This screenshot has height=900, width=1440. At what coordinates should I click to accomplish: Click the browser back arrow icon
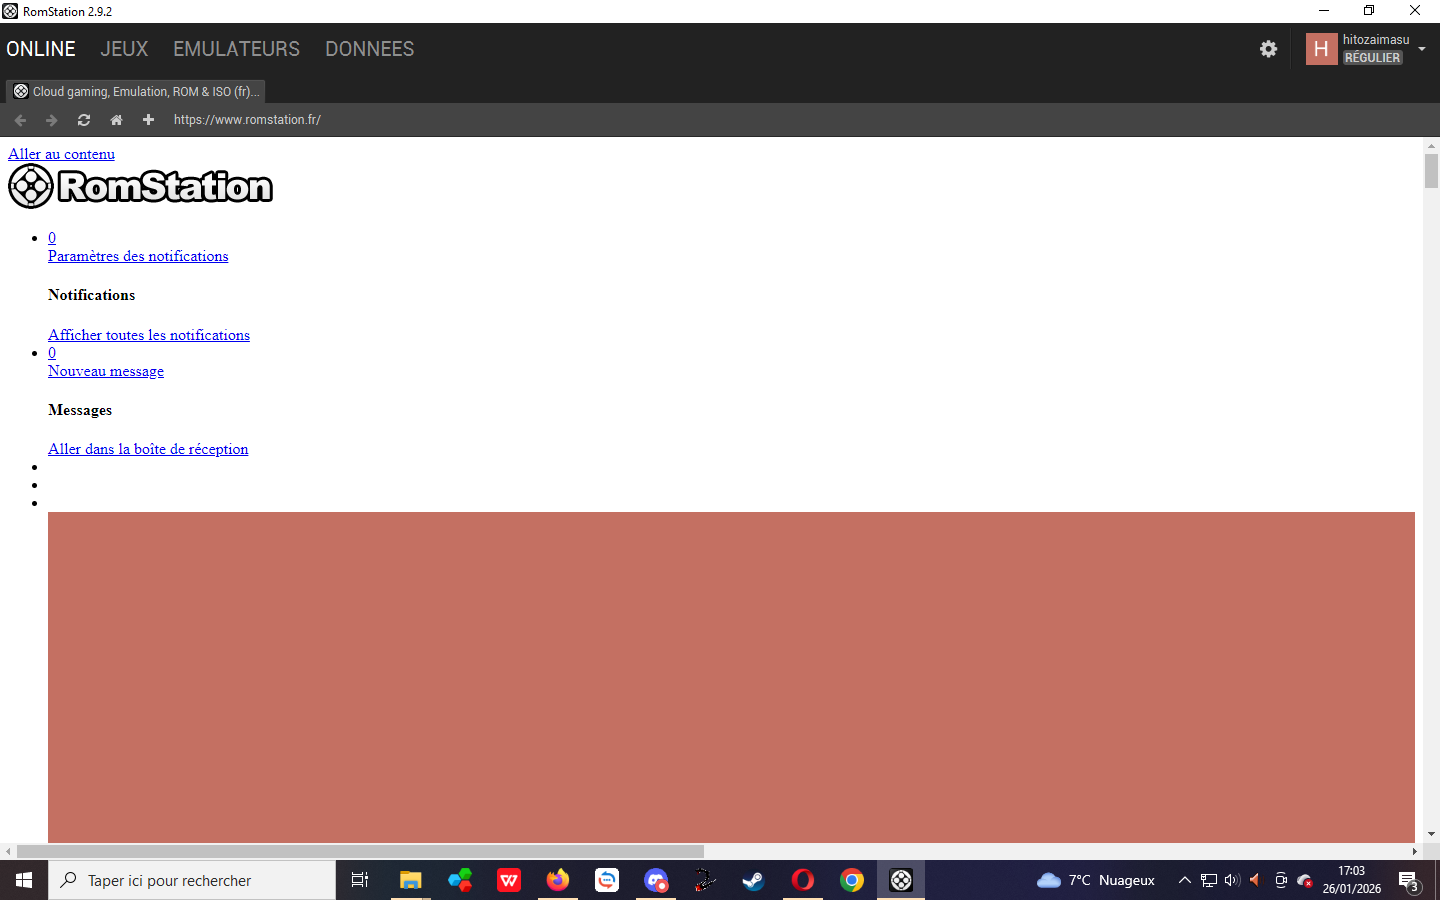20,120
